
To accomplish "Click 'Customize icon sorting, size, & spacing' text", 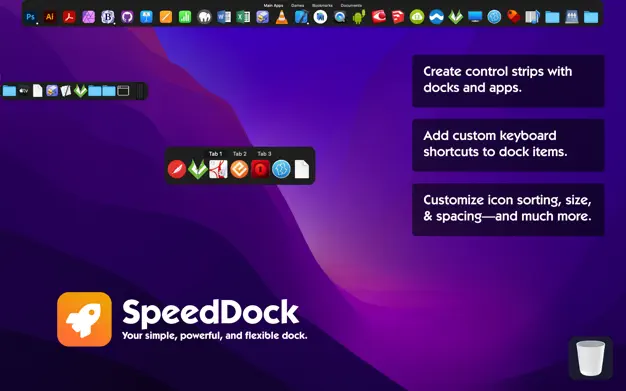I will coord(507,208).
